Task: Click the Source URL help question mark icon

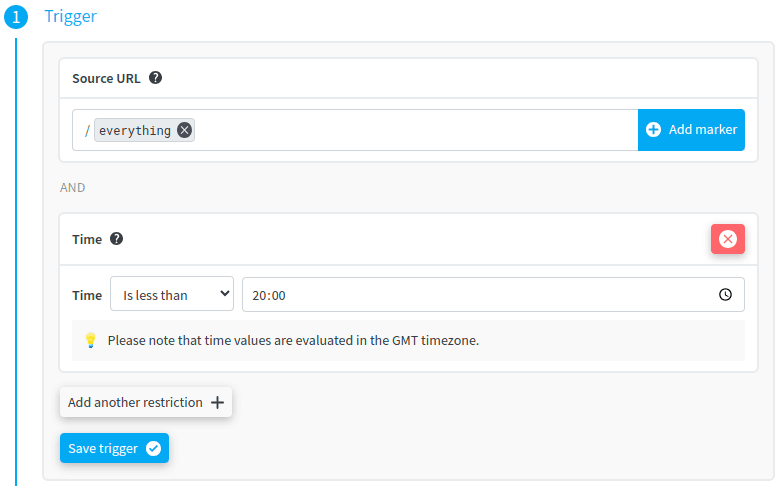Action: [x=156, y=78]
